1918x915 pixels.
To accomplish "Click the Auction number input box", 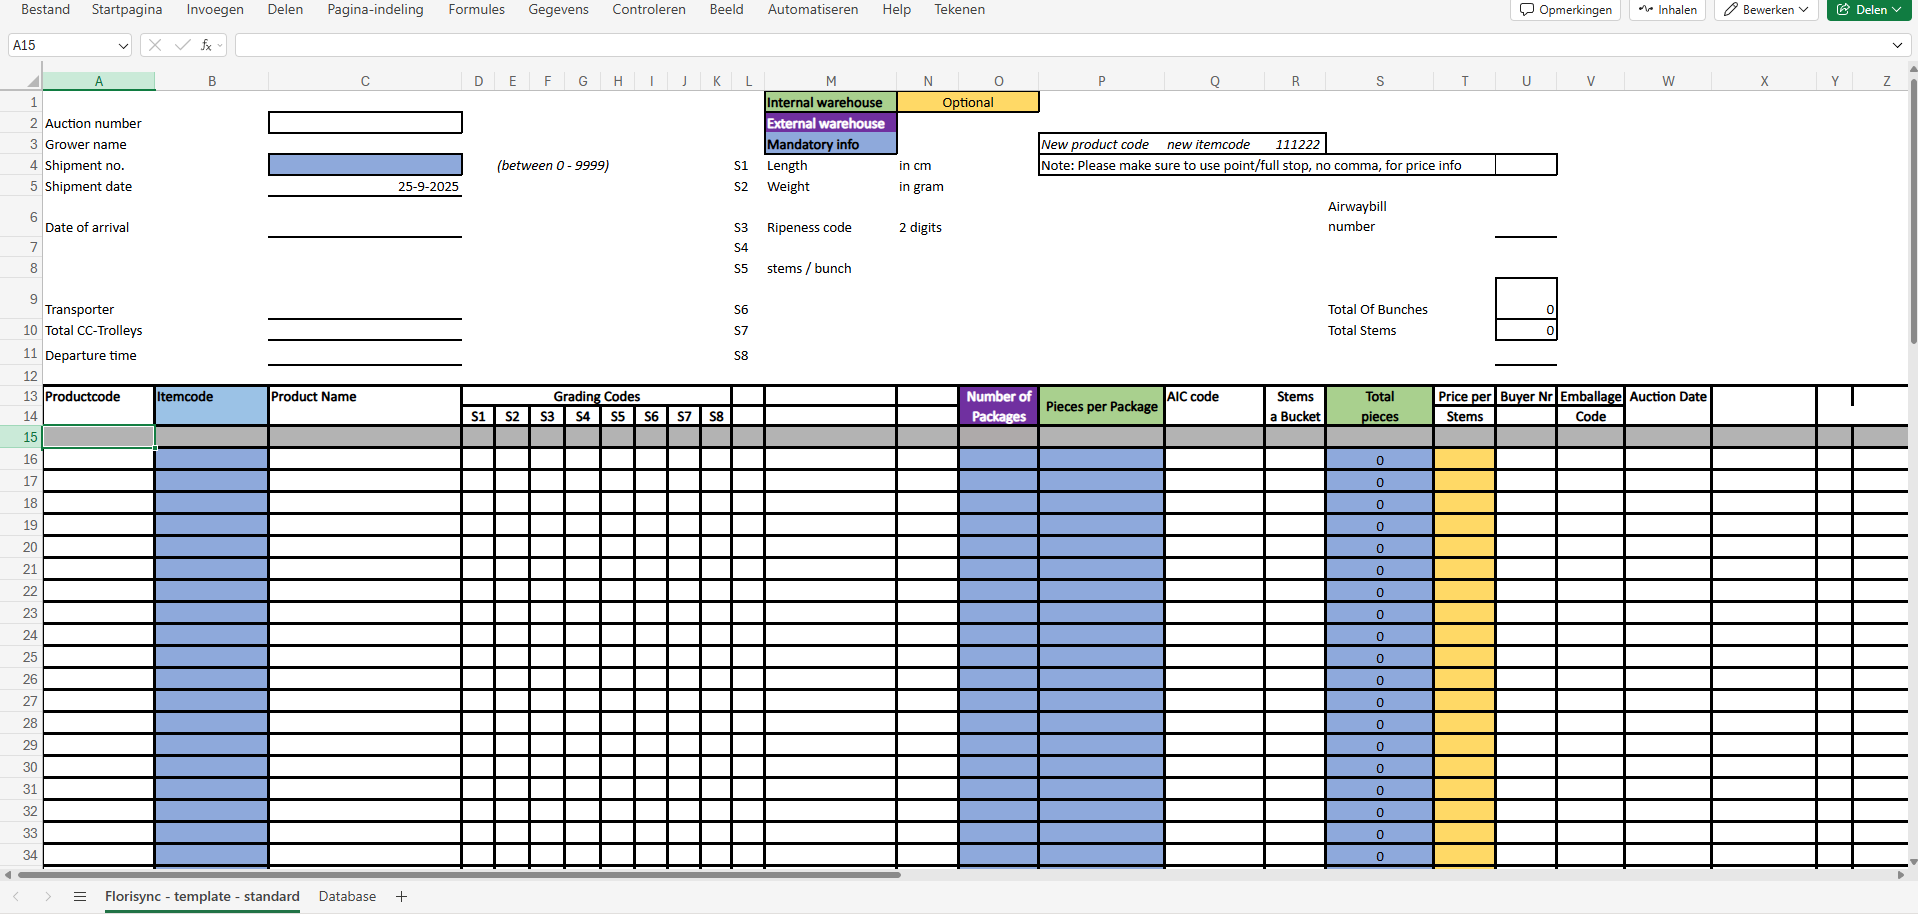I will tap(365, 123).
